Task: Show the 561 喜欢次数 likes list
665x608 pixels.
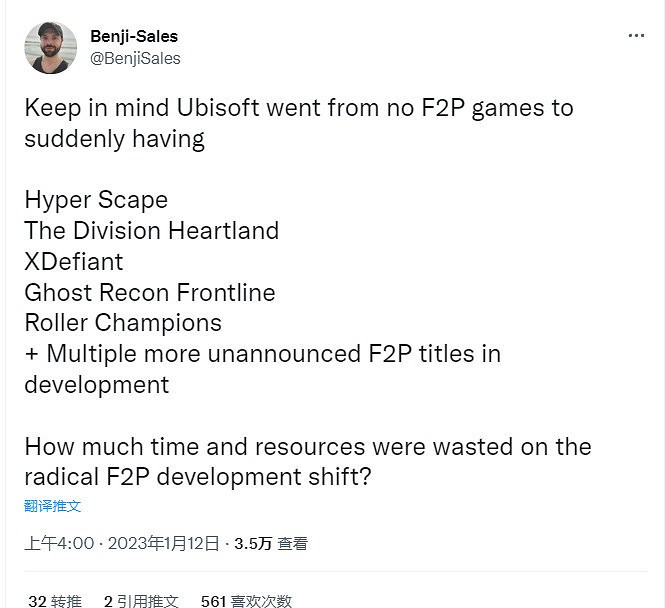Action: (x=246, y=600)
